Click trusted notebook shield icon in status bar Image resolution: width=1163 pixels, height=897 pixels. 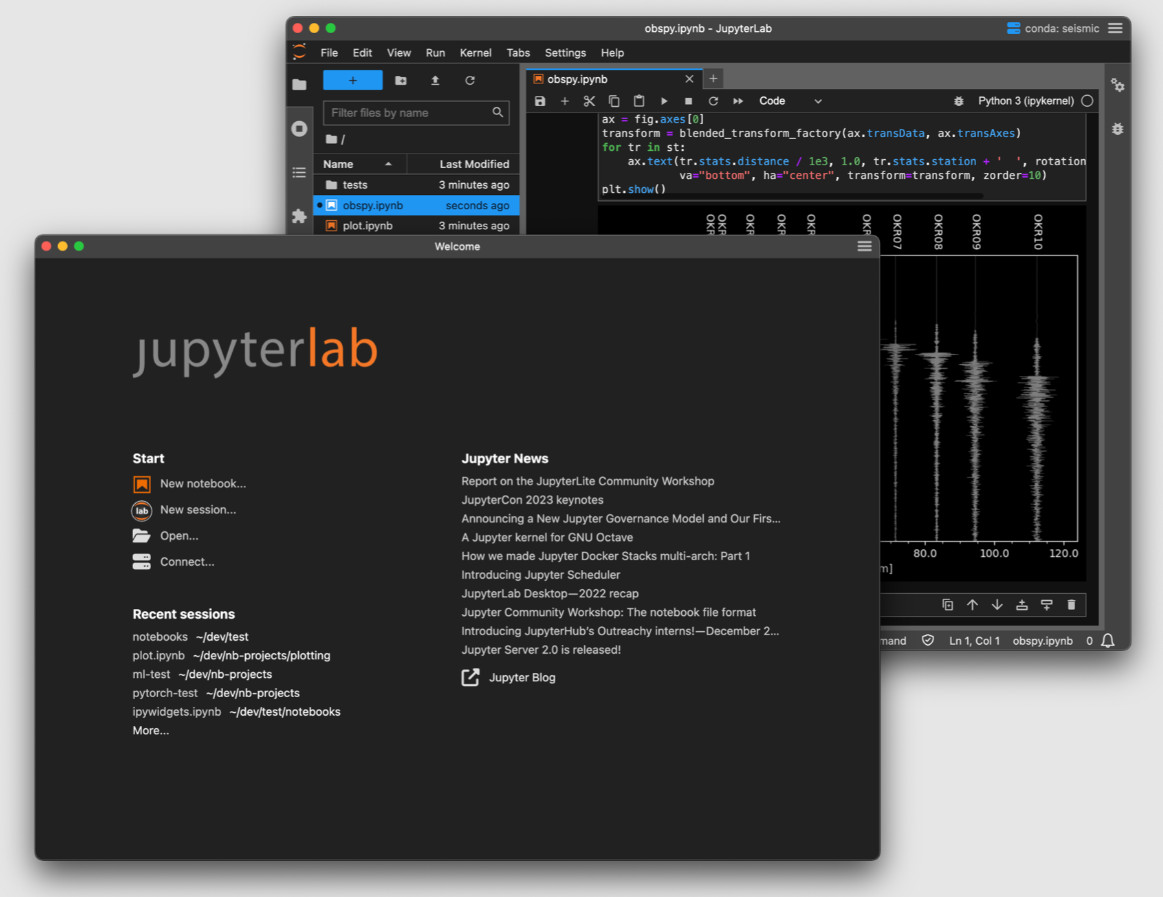coord(928,640)
